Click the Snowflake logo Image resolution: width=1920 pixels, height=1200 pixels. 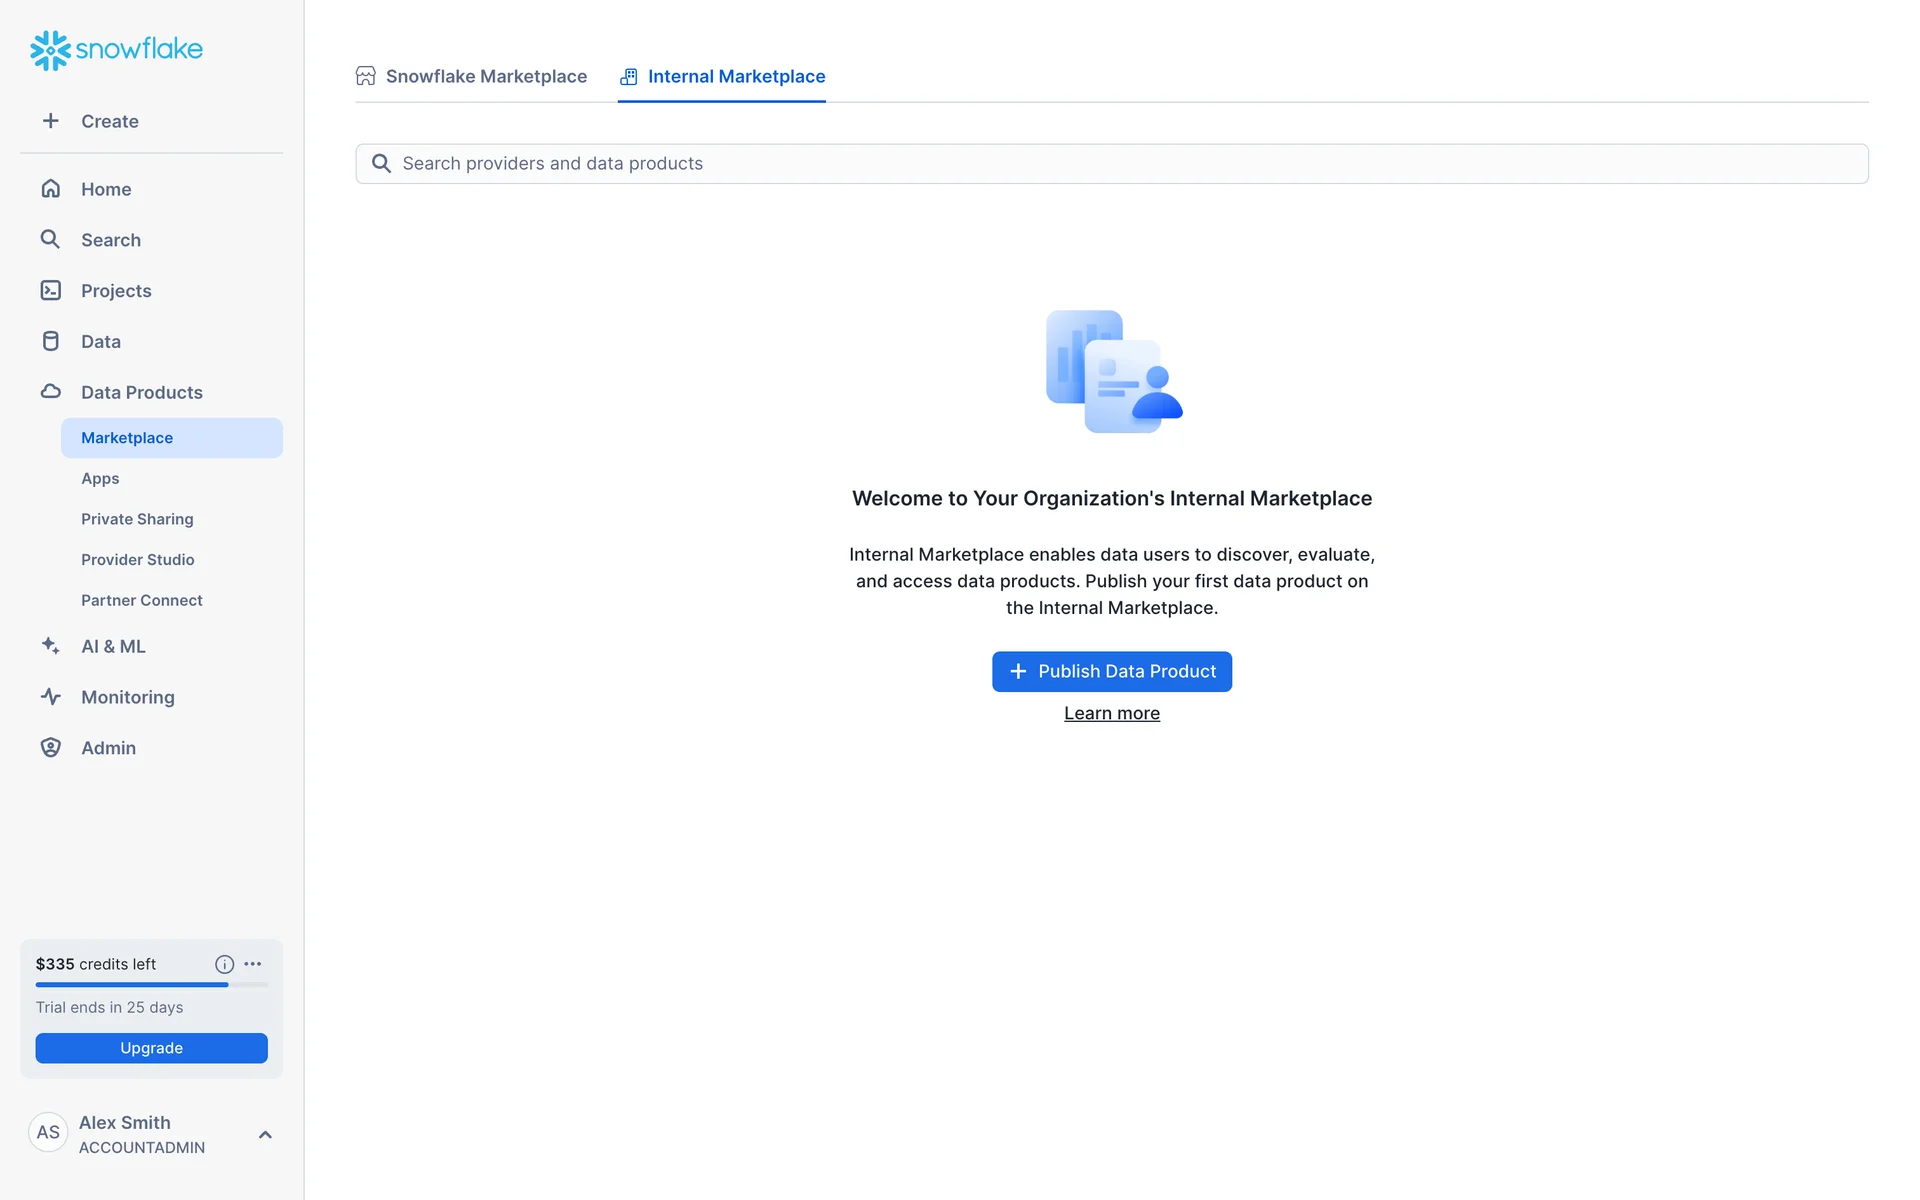point(116,49)
